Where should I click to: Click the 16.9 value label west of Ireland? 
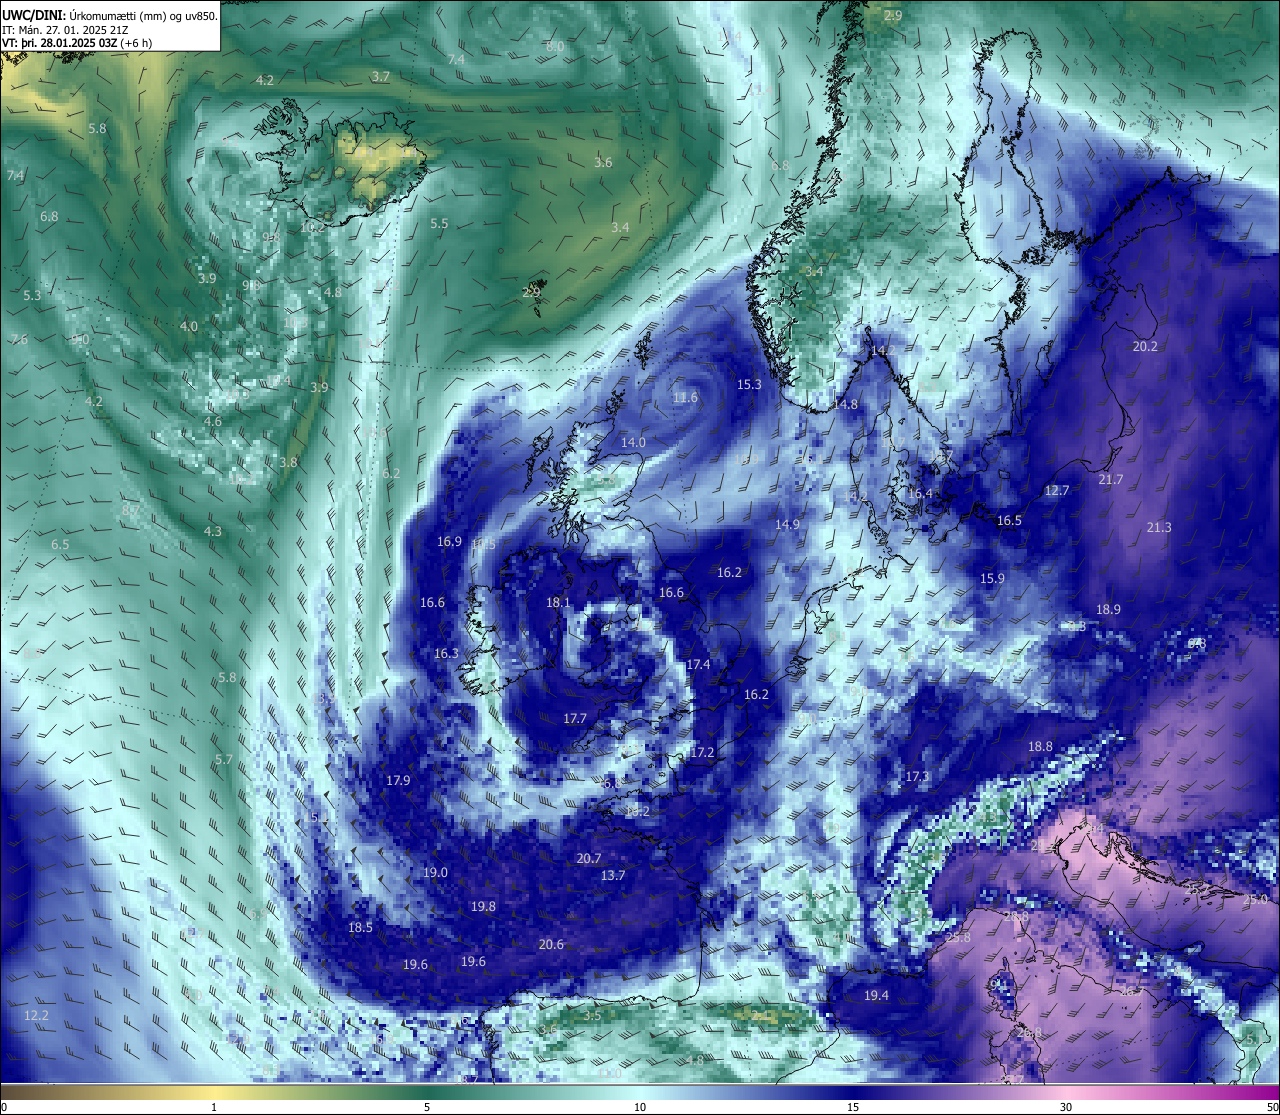coord(449,541)
